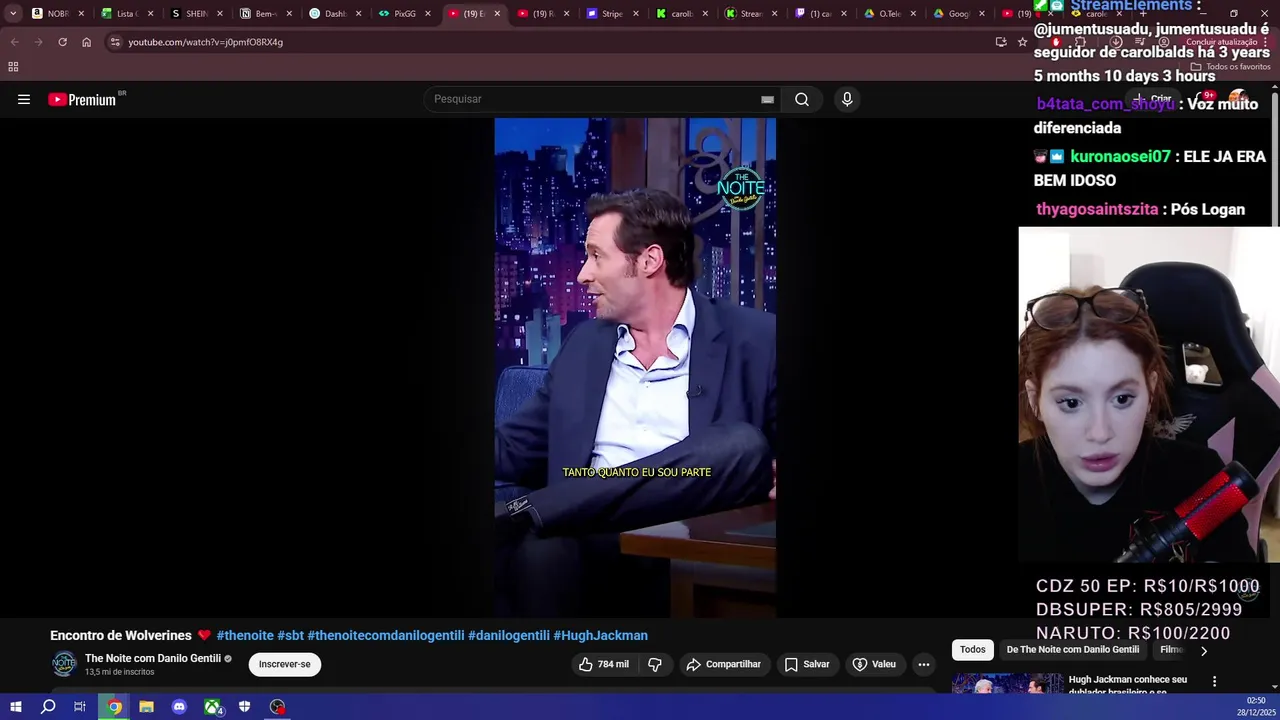Viewport: 1280px width, 720px height.
Task: Open The Noite channel avatar
Action: pos(64,664)
